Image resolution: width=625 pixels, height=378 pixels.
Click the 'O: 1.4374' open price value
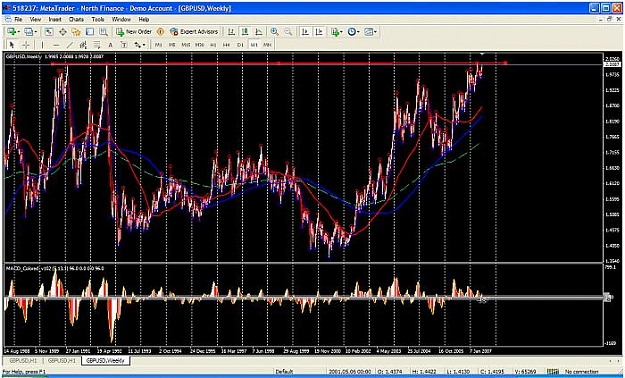coord(389,372)
